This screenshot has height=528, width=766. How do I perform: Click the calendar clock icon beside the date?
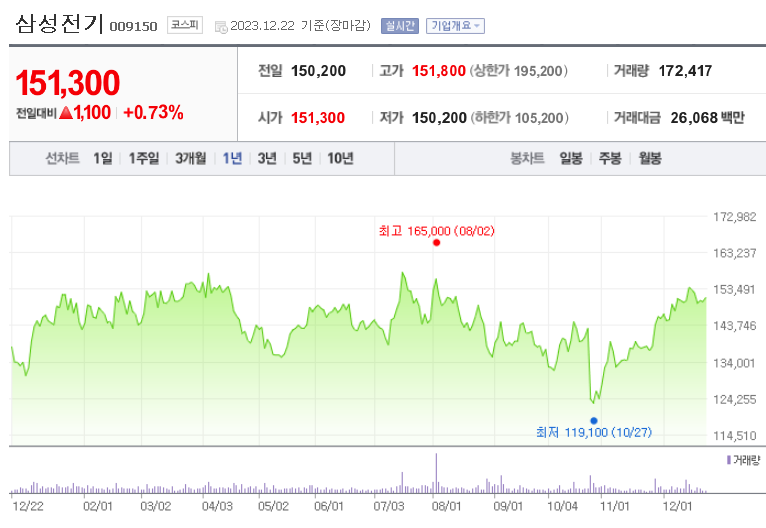pyautogui.click(x=221, y=27)
